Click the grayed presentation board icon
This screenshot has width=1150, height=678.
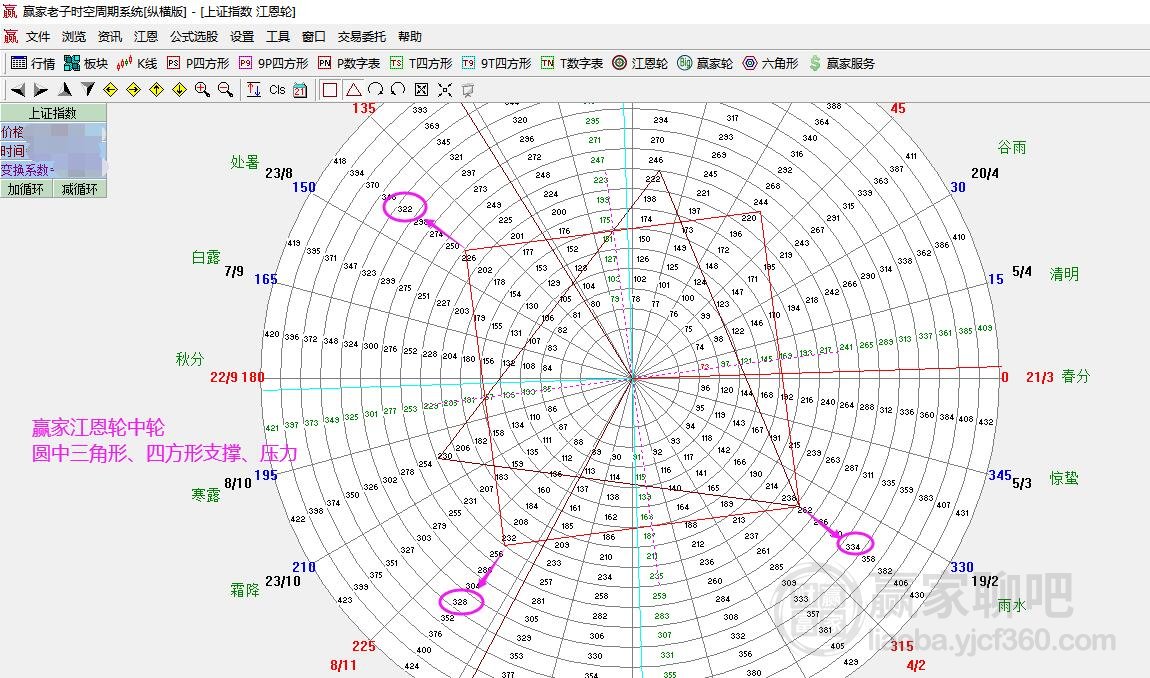click(467, 90)
